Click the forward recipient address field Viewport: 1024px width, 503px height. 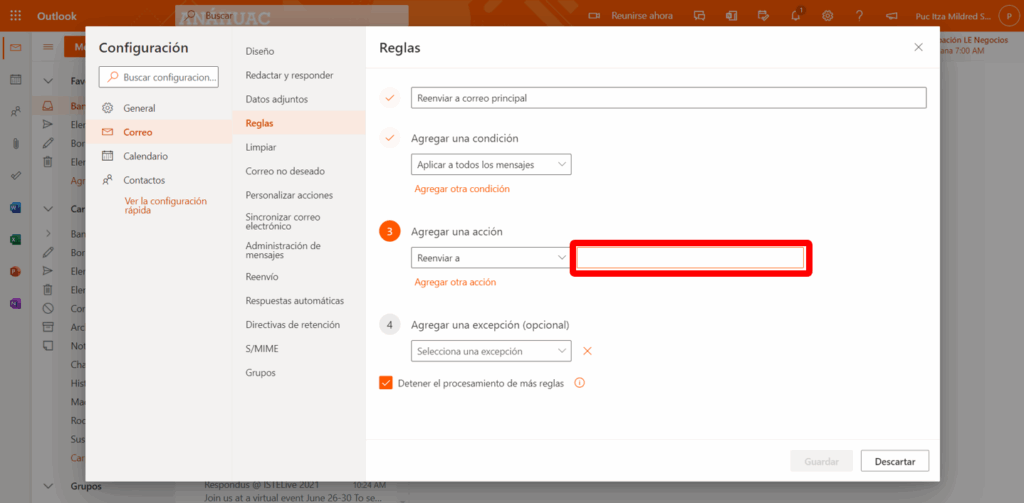(690, 258)
